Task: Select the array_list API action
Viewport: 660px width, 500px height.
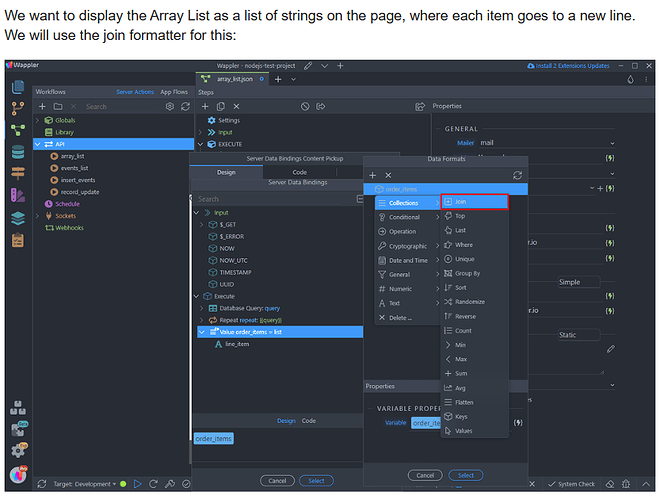Action: click(x=72, y=156)
